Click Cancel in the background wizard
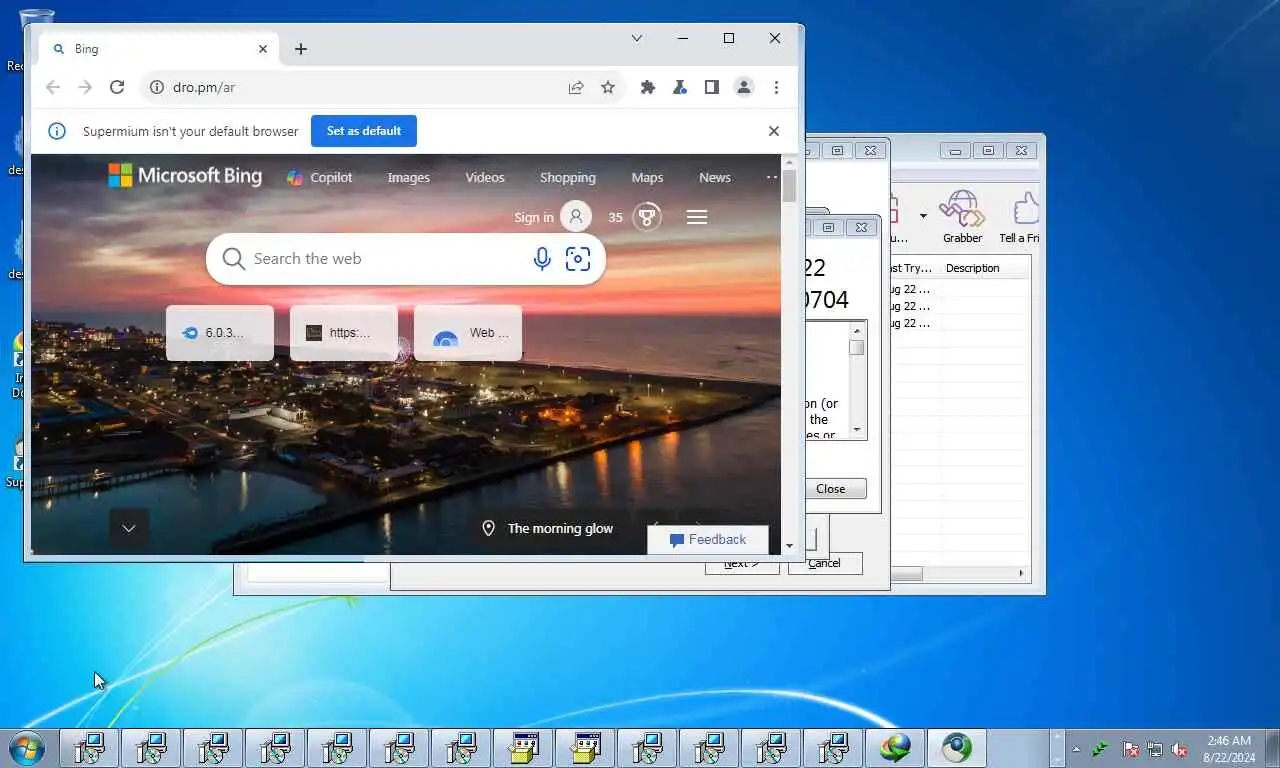The width and height of the screenshot is (1280, 768). tap(825, 563)
